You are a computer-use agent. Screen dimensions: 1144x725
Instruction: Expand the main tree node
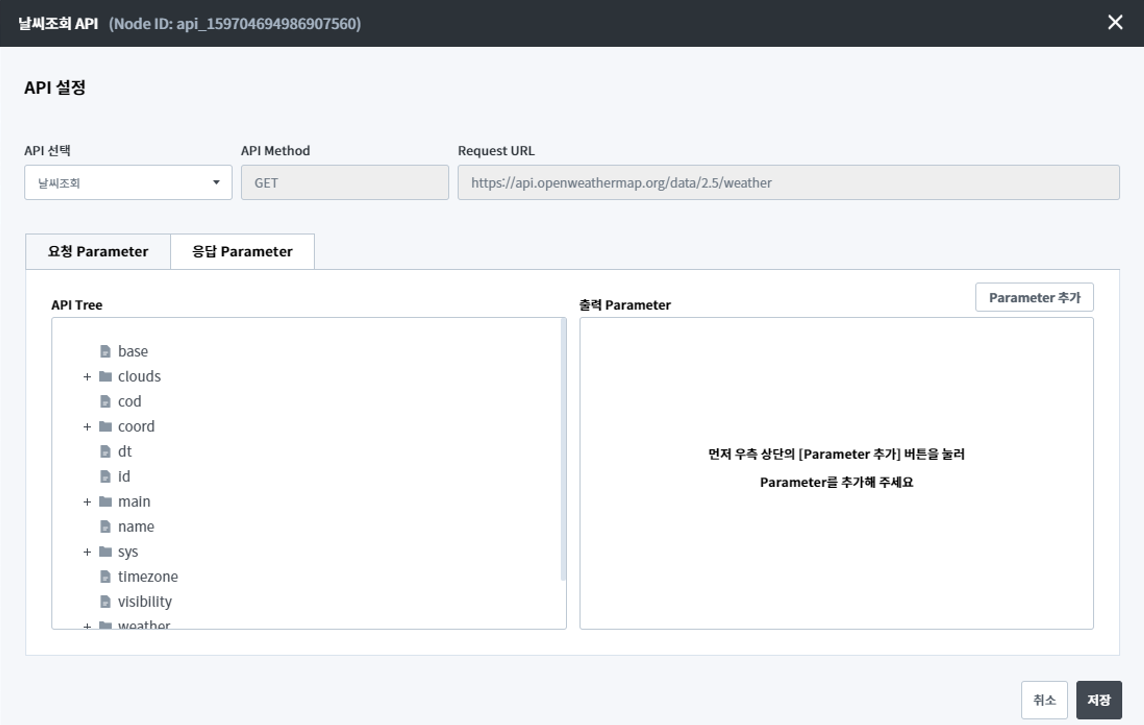click(87, 502)
